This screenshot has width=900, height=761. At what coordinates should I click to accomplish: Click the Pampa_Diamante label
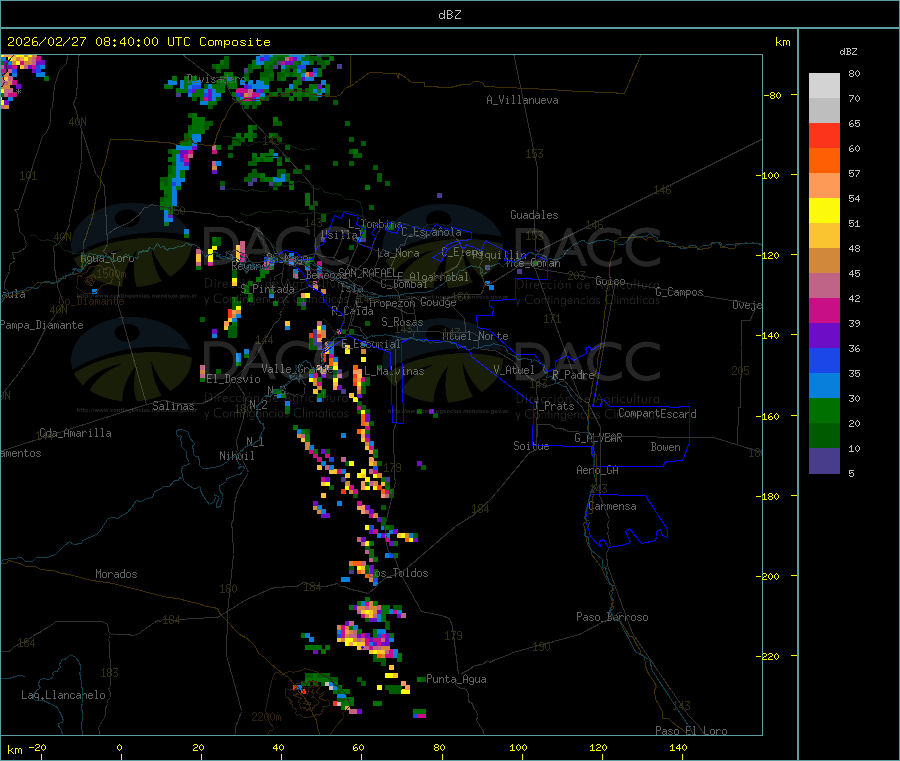point(41,325)
